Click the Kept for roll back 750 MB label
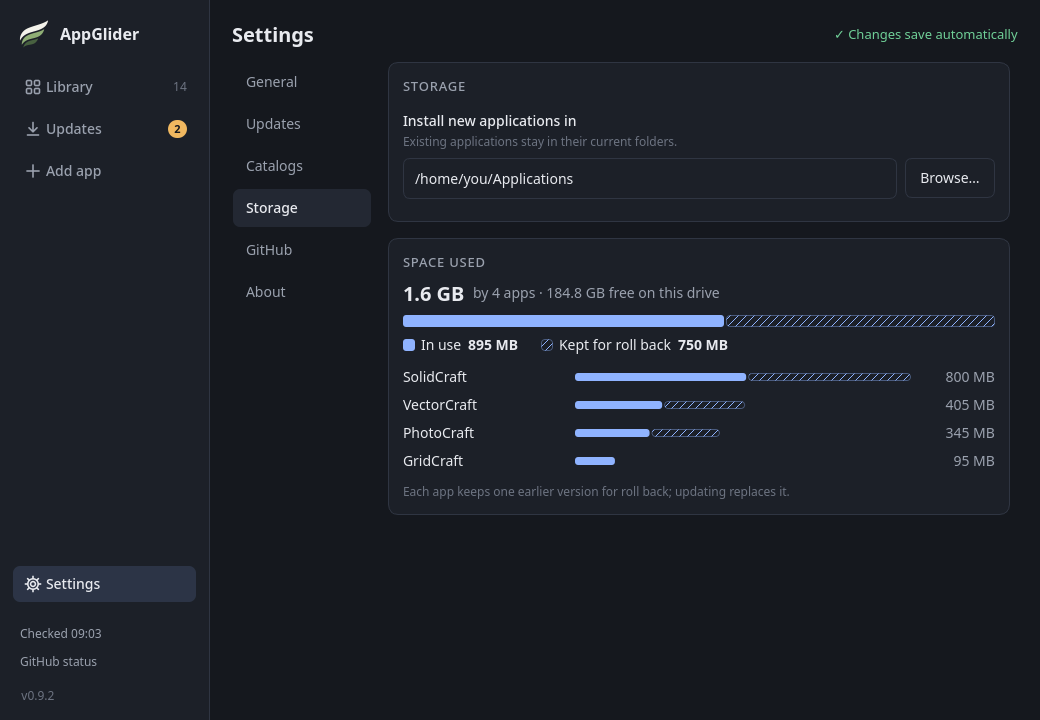Image resolution: width=1040 pixels, height=720 pixels. pos(634,345)
